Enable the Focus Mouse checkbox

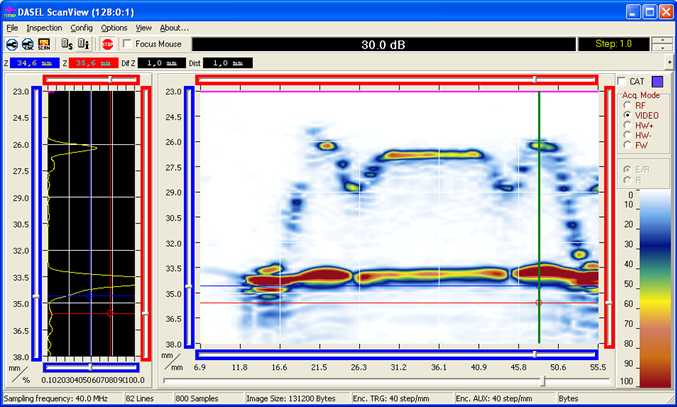127,44
